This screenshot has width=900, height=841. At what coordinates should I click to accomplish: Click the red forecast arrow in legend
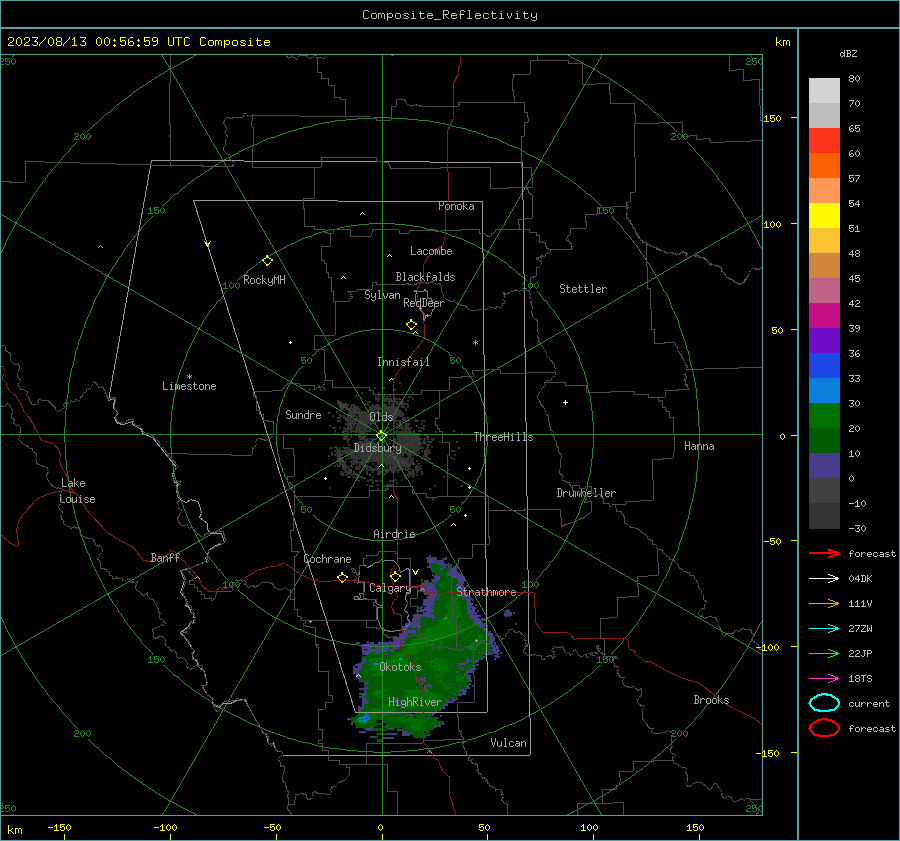pos(824,553)
